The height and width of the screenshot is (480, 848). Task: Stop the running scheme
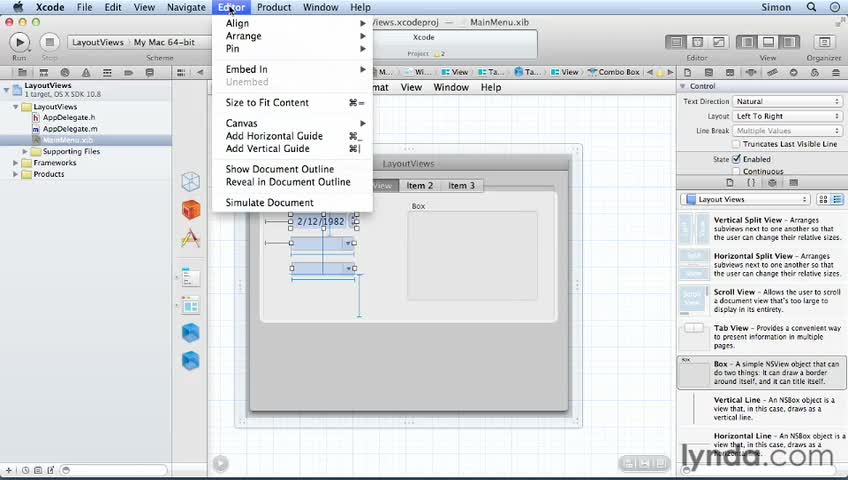click(x=49, y=42)
